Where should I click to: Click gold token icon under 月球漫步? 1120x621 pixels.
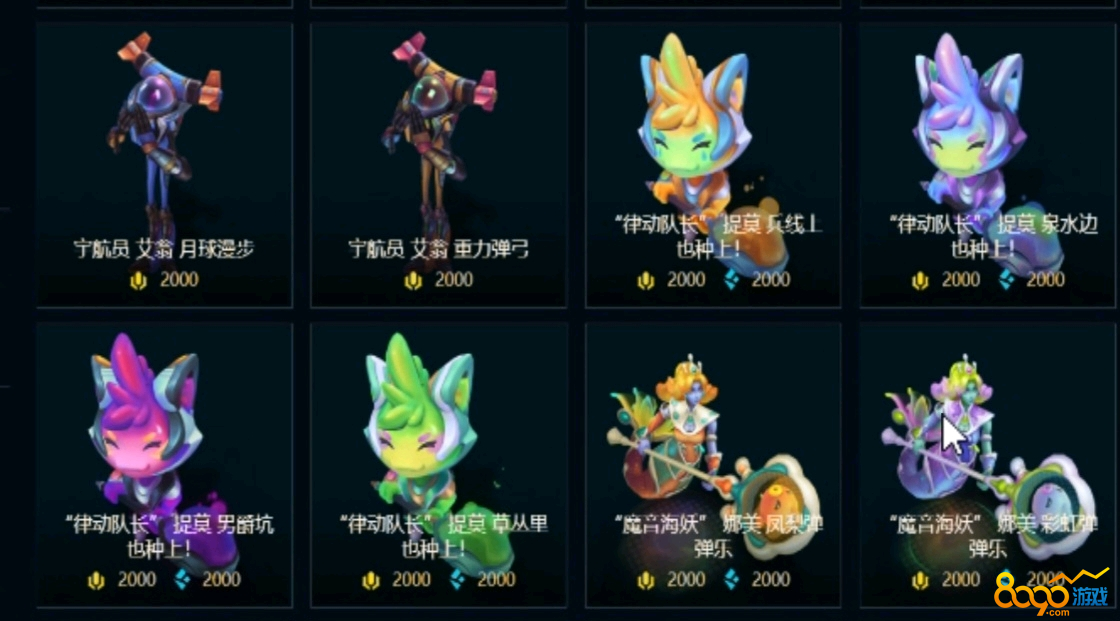point(139,280)
